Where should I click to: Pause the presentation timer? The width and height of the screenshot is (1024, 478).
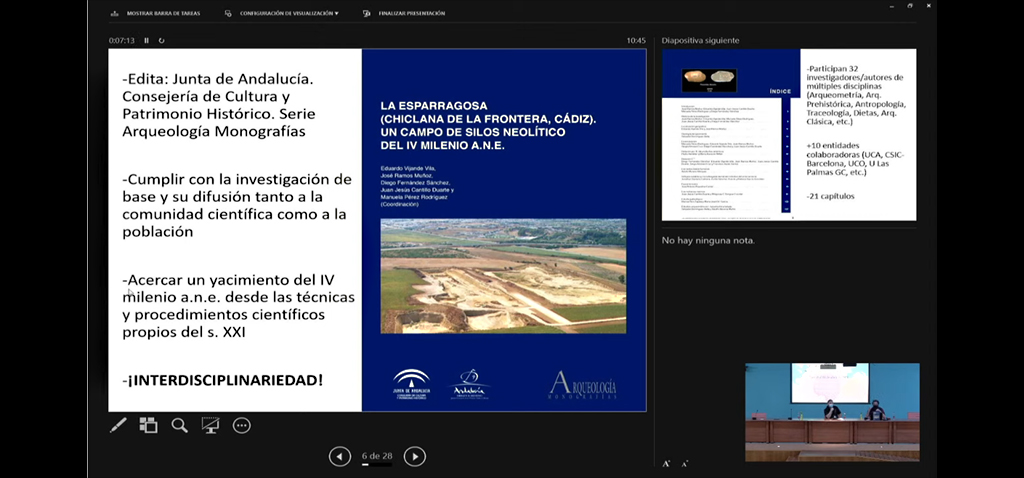click(x=146, y=41)
